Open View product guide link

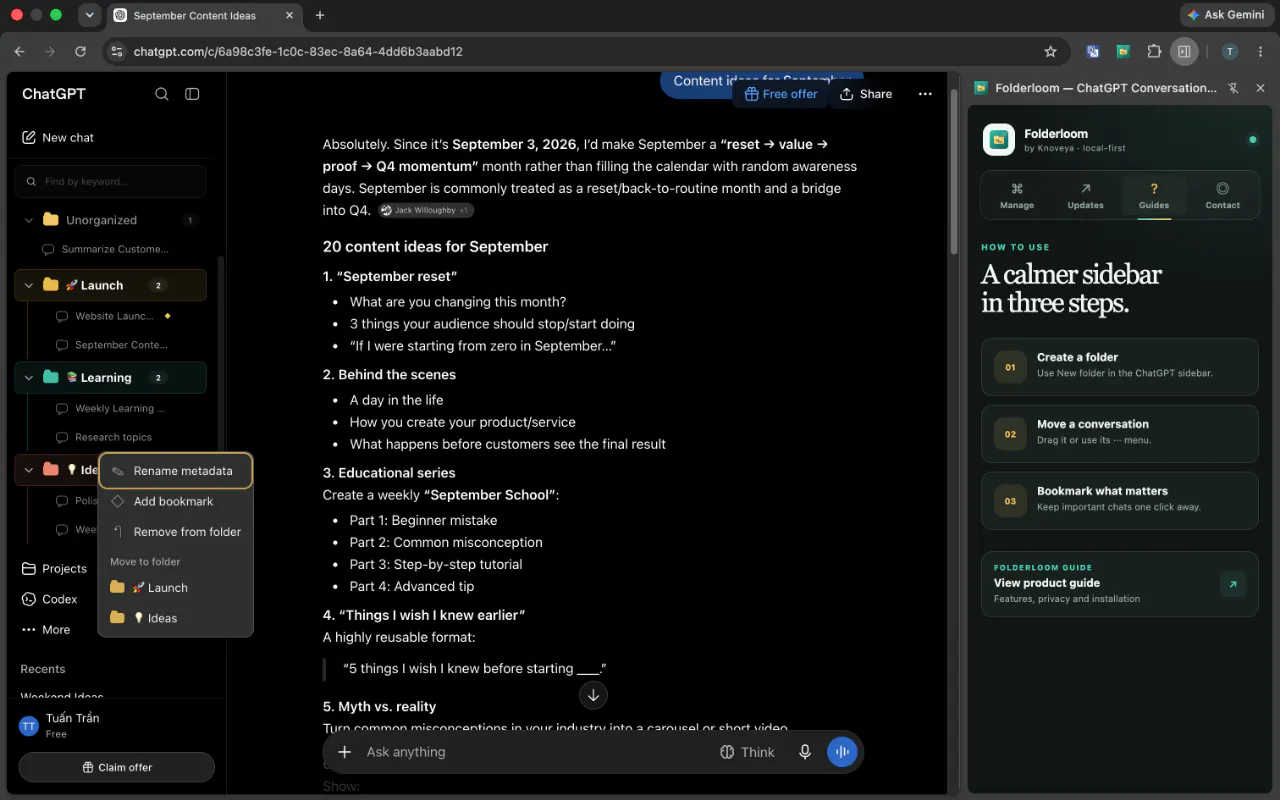(1119, 584)
